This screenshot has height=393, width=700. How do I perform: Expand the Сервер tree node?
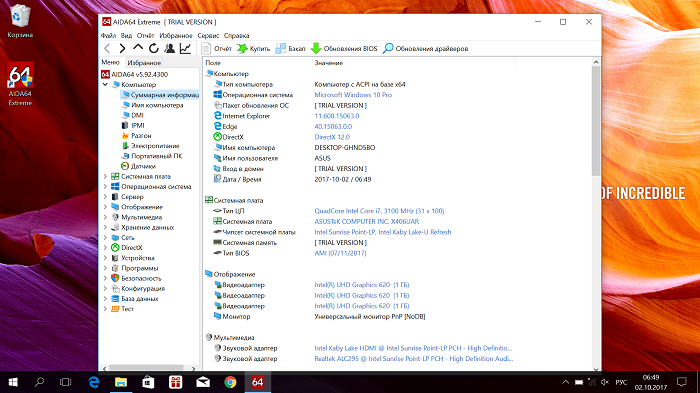coord(105,197)
